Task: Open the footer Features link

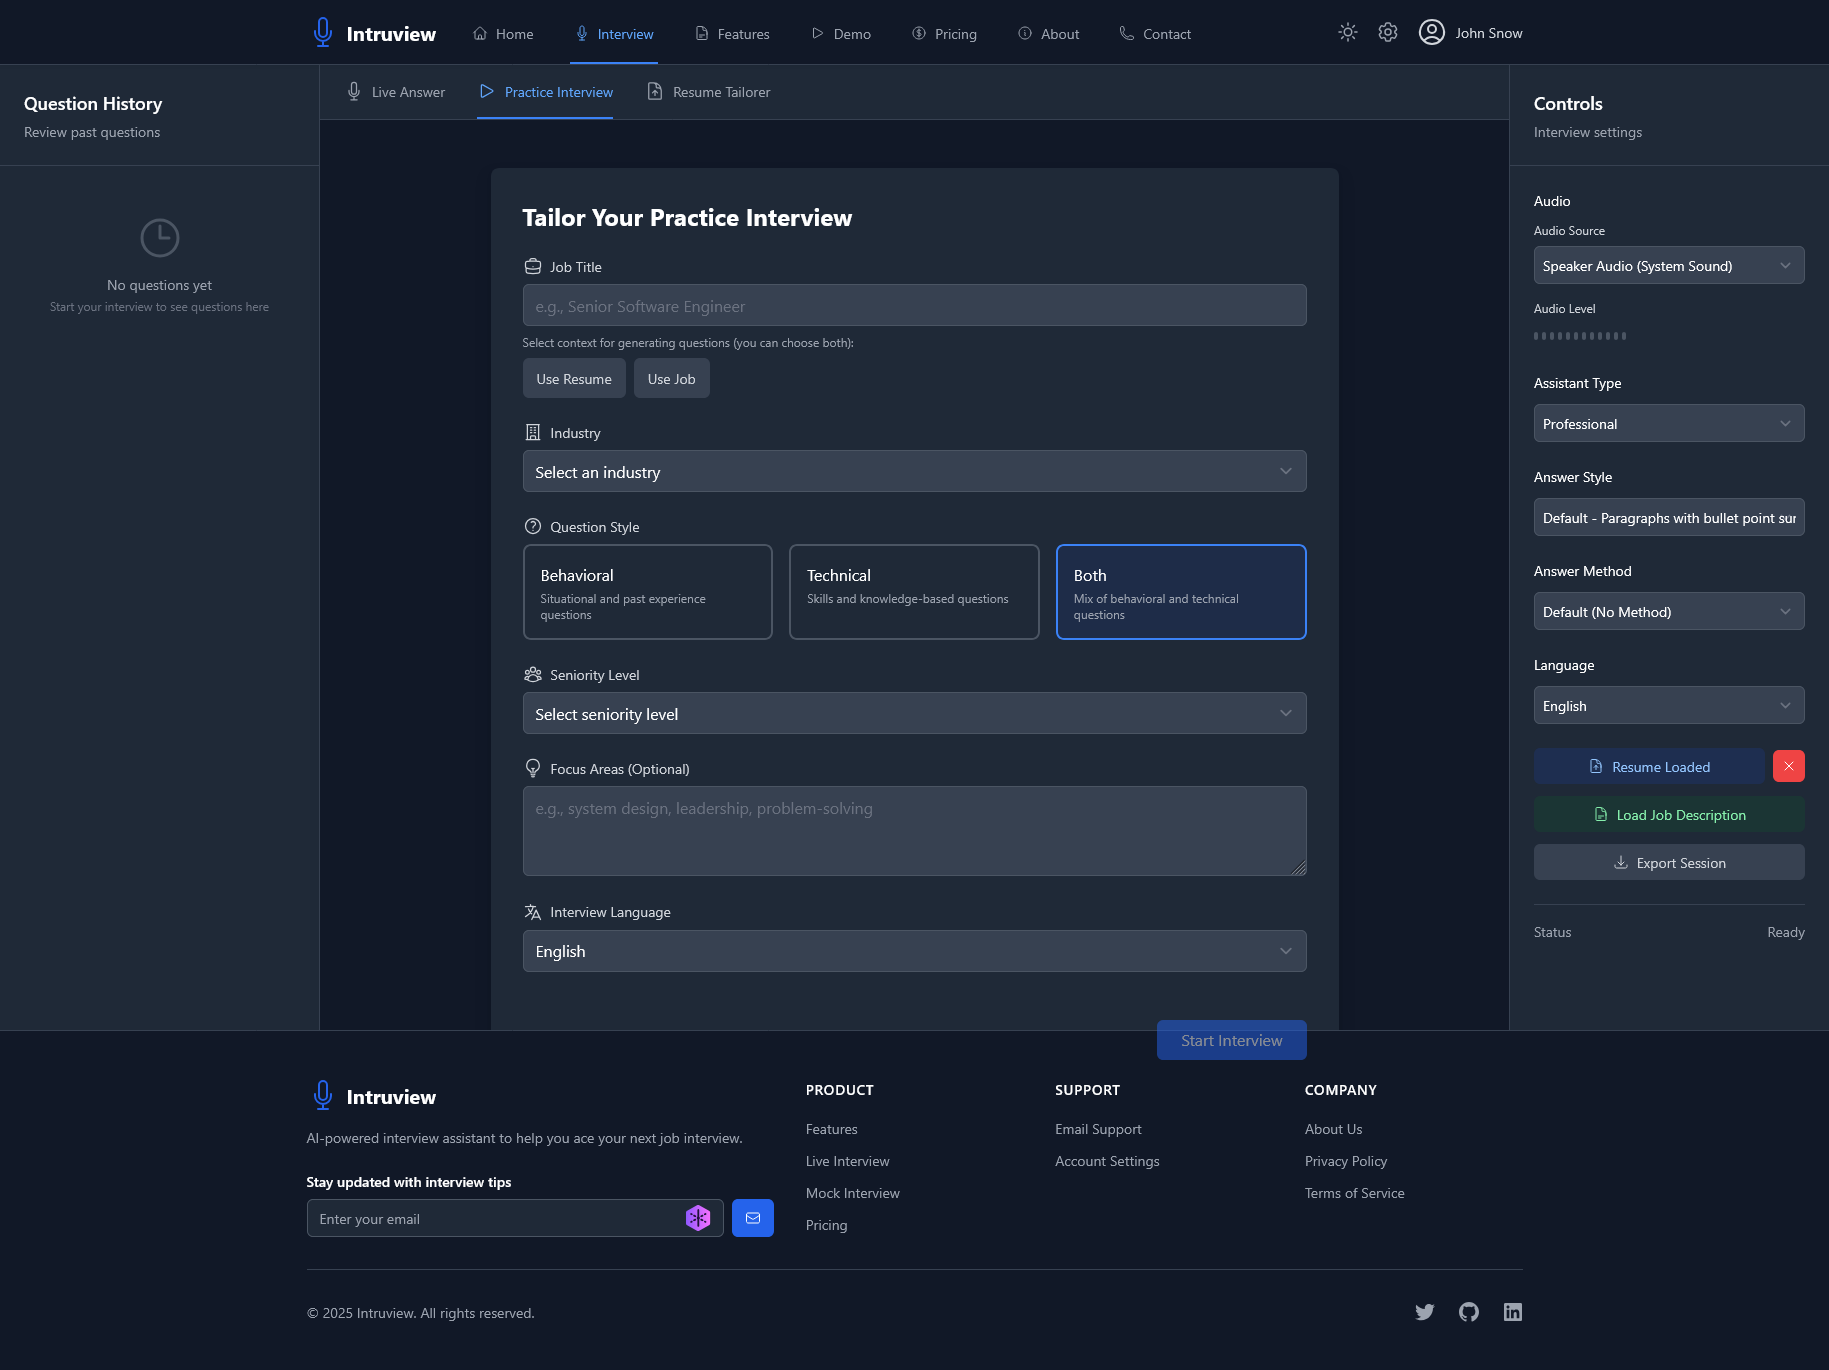Action: tap(832, 1129)
